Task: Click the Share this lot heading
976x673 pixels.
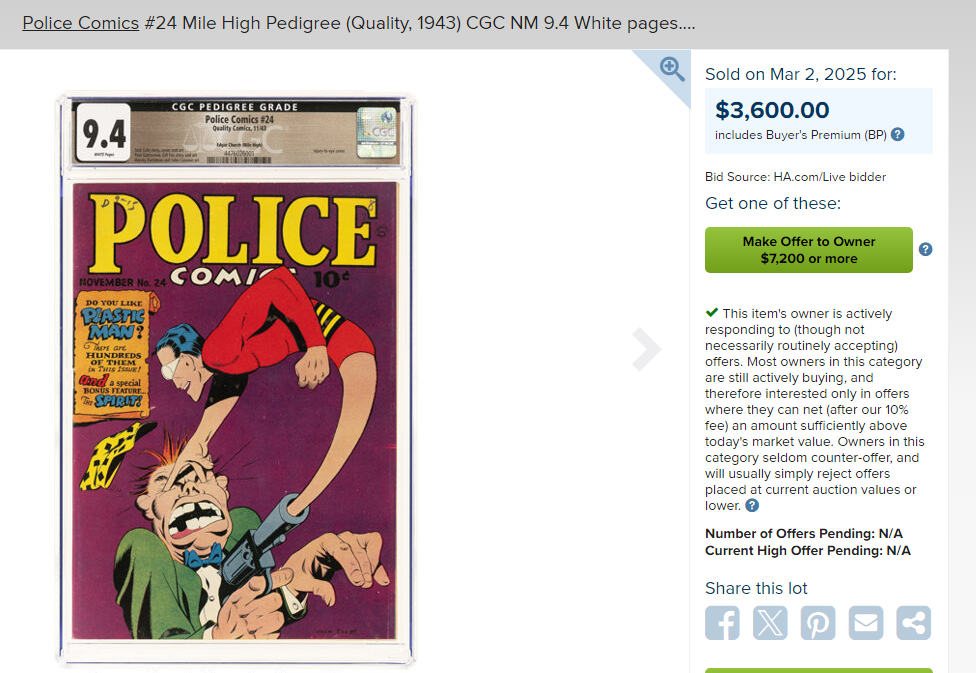Action: pyautogui.click(x=756, y=589)
